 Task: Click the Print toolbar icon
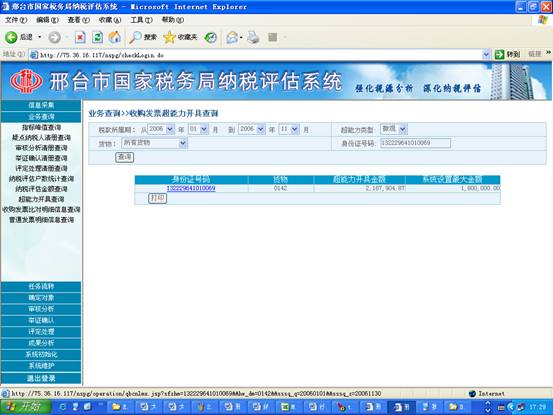253,37
